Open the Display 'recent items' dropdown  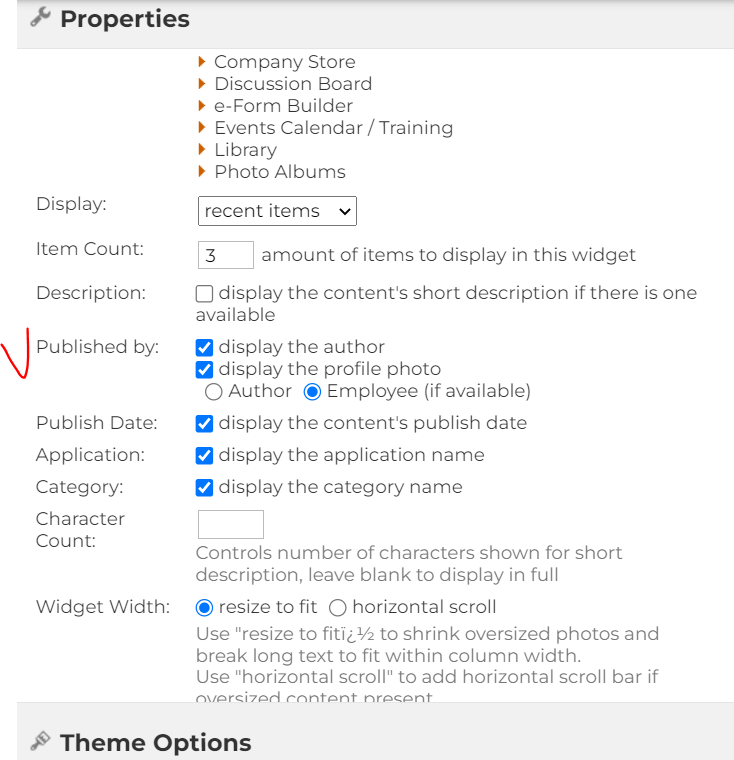tap(277, 211)
